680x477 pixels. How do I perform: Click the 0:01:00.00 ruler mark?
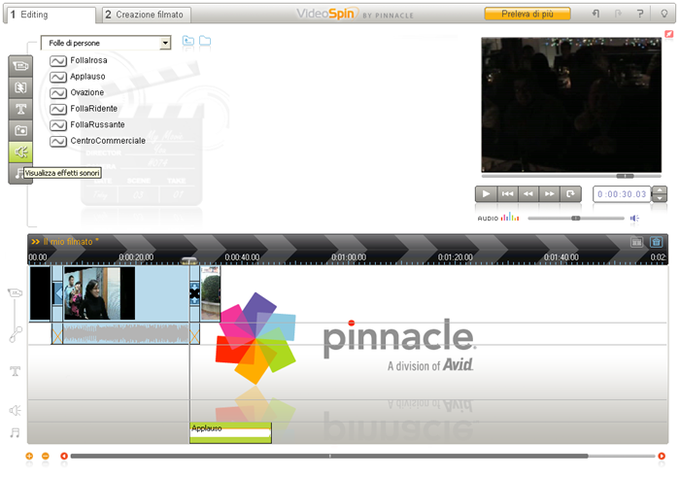[349, 257]
